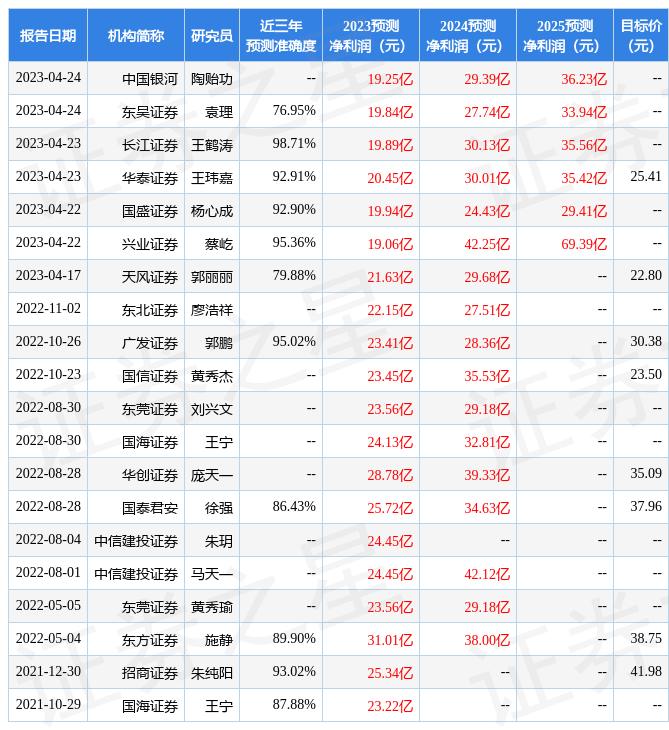The image size is (669, 730).
Task: Click the 2023预测净利润 column header
Action: (x=371, y=35)
